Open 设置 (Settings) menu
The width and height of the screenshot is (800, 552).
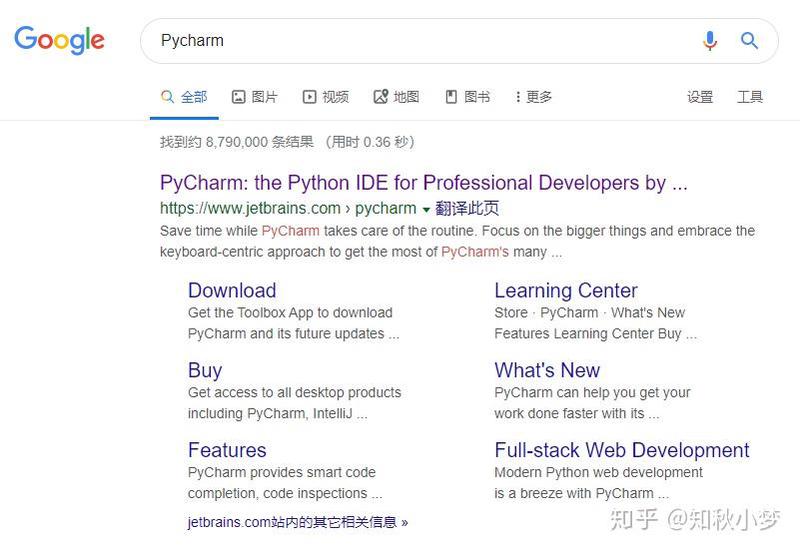point(700,97)
